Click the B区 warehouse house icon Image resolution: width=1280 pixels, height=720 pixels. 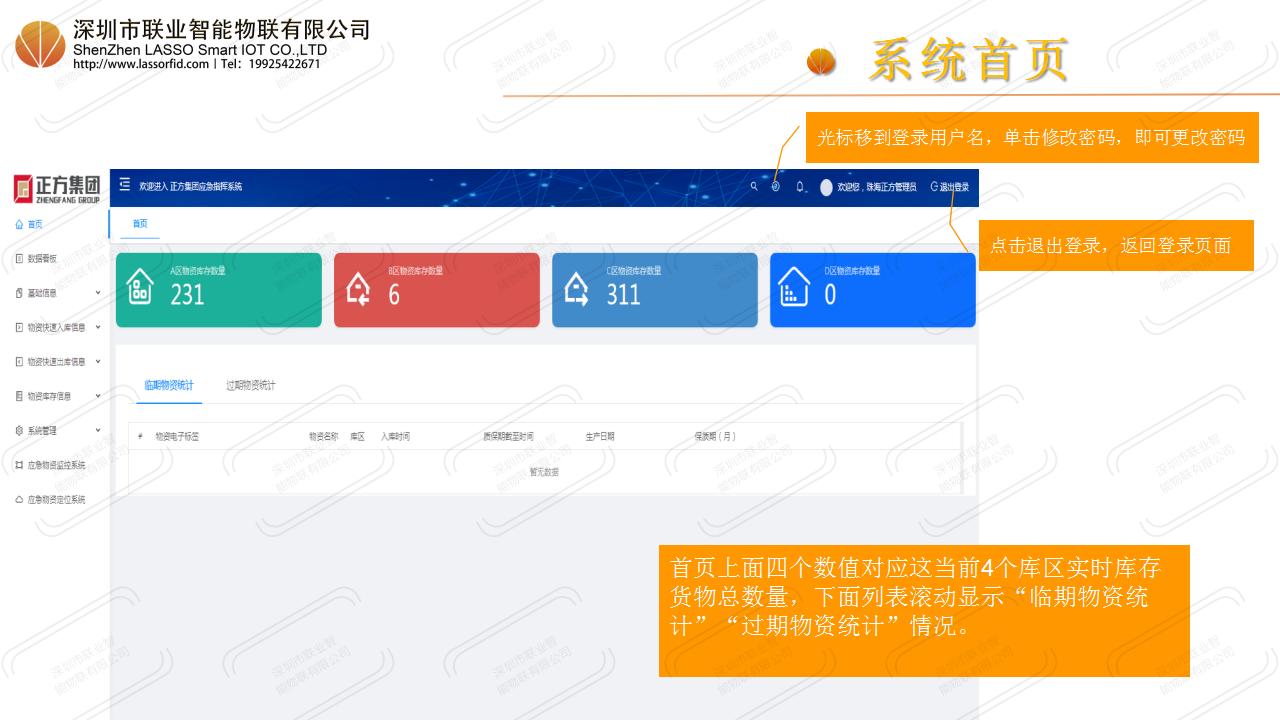359,290
